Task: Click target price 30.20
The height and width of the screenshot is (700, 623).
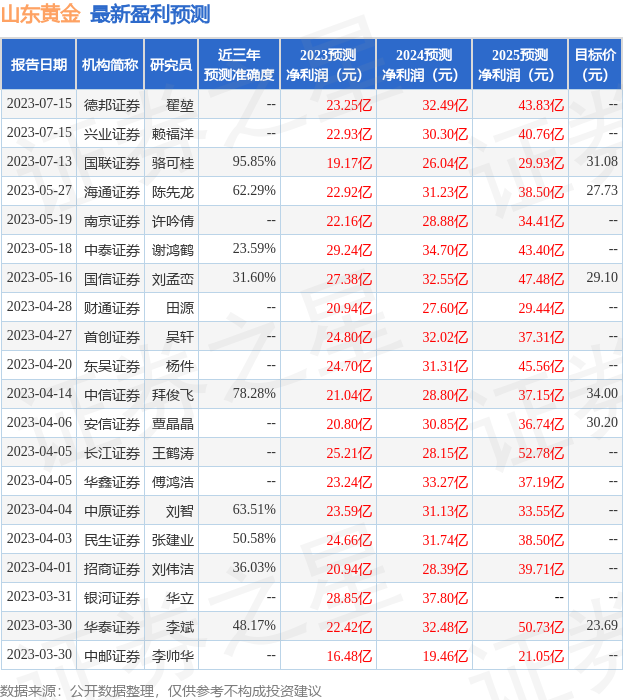Action: tap(602, 422)
